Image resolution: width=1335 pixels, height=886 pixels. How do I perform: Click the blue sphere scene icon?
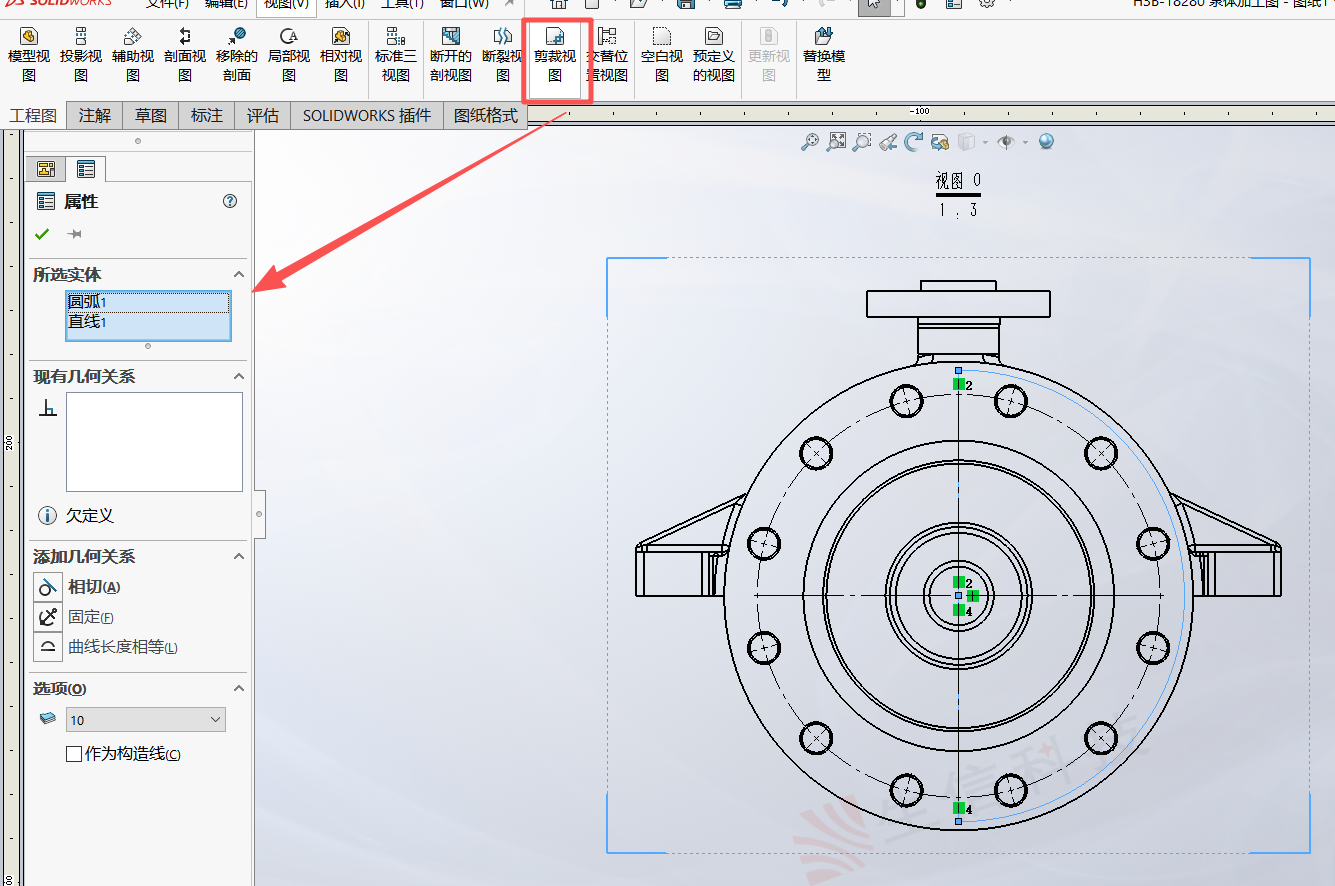[x=1047, y=141]
